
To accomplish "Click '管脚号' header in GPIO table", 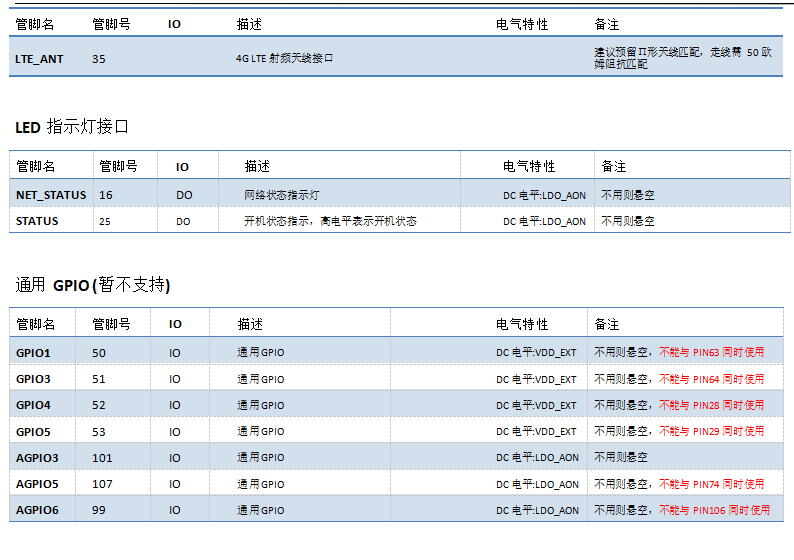I will (111, 324).
